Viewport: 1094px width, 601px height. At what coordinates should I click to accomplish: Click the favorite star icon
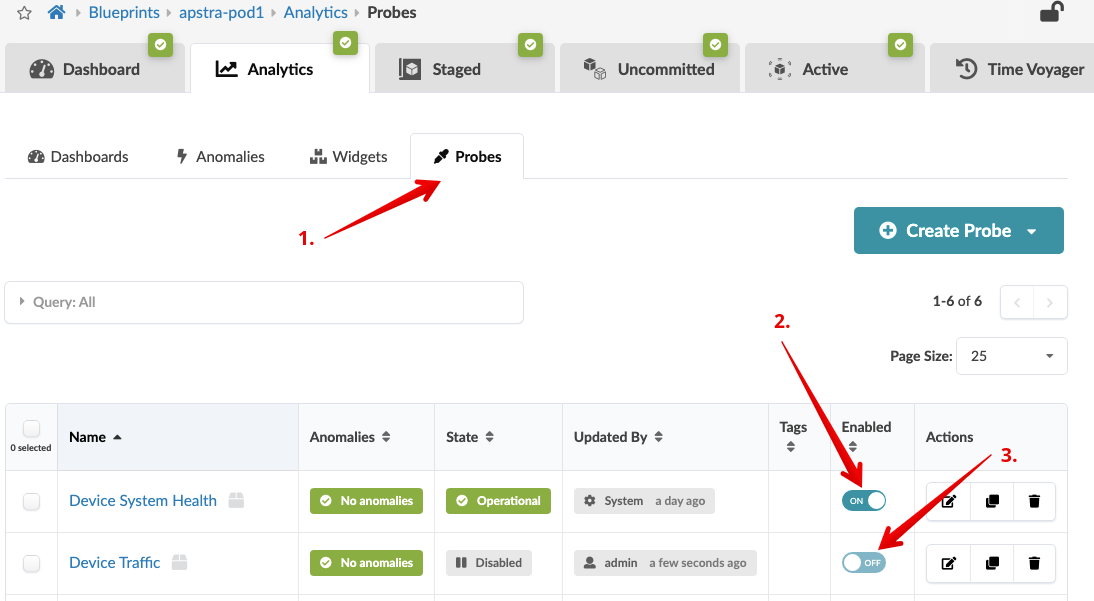pyautogui.click(x=24, y=13)
